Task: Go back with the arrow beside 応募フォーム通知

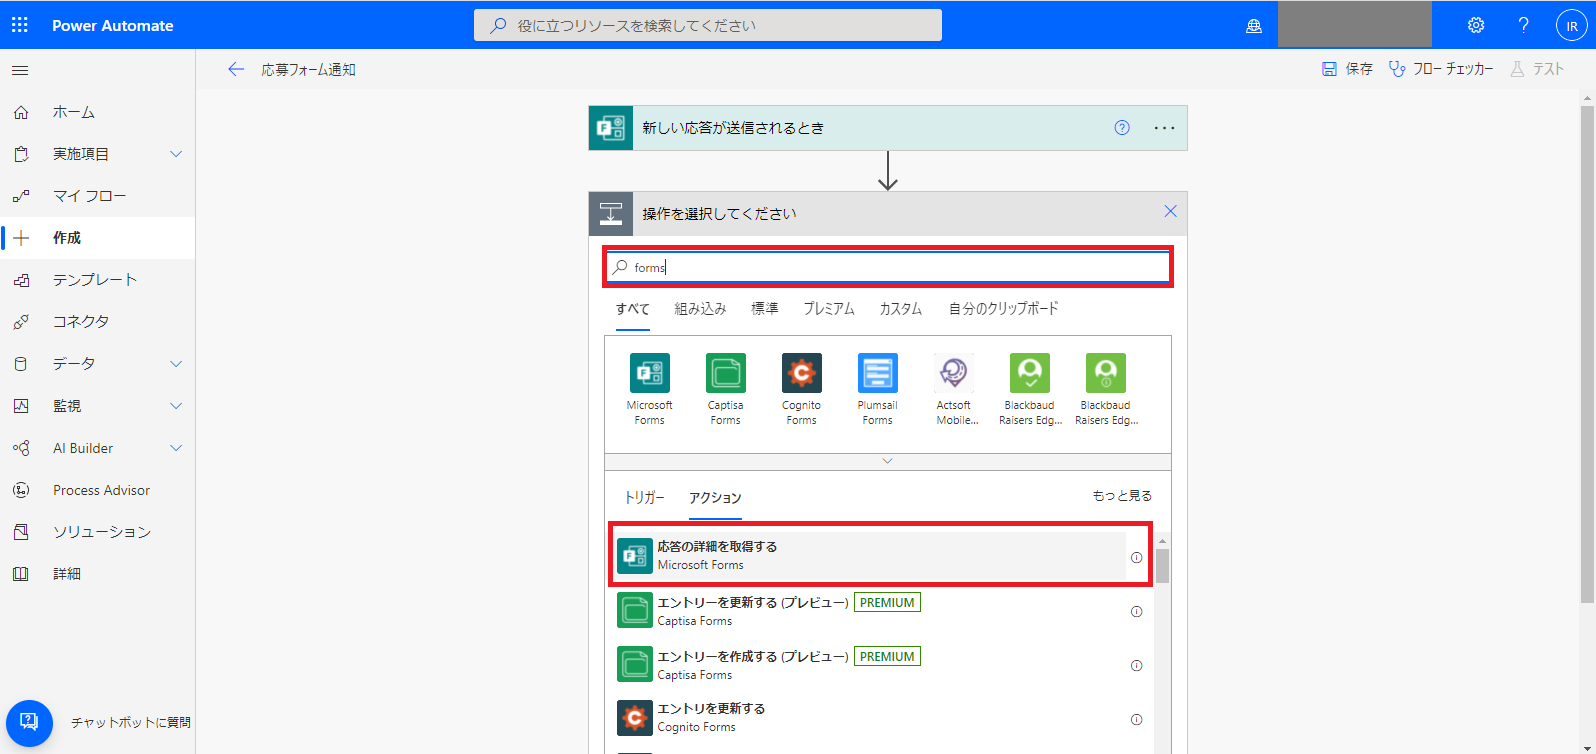Action: [236, 69]
